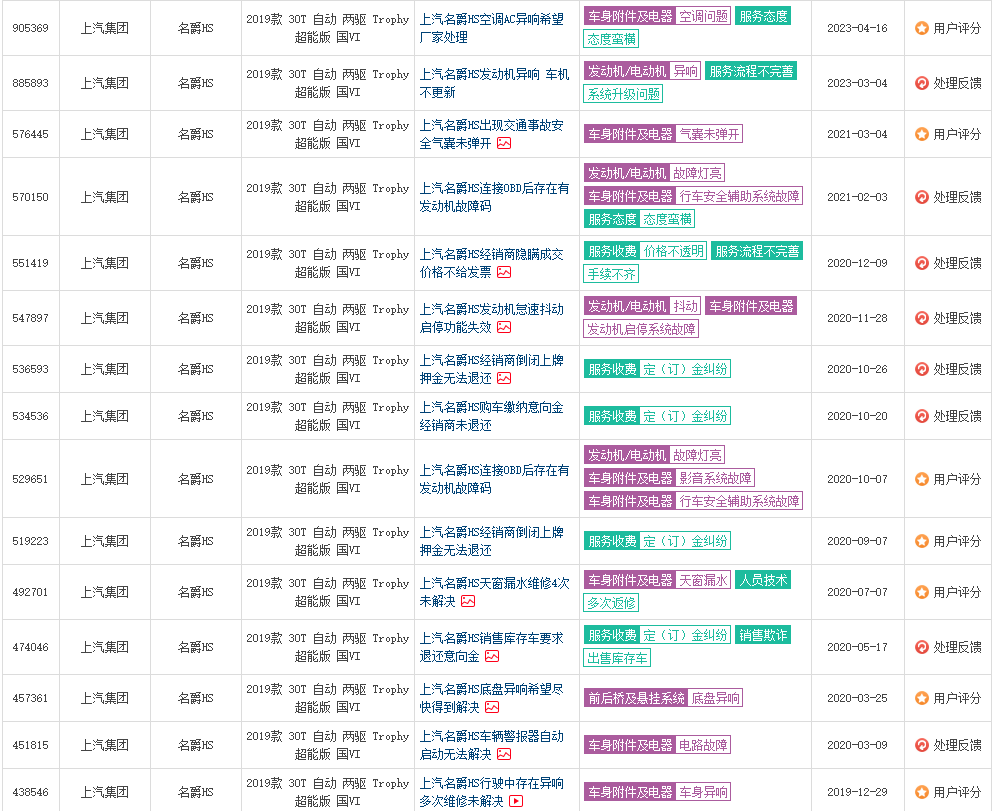
Task: Click image icon beside airbag-not-deployed complaint 576445
Action: click(x=504, y=143)
